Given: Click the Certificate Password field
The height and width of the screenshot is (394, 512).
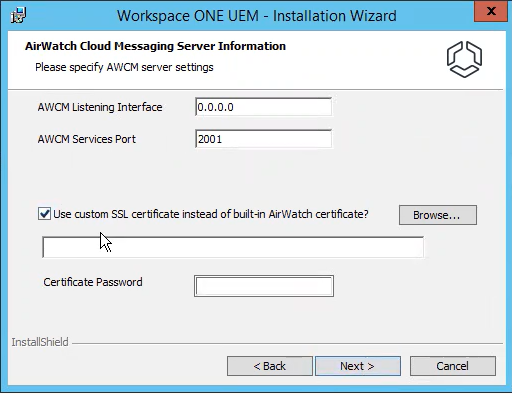Looking at the screenshot, I should click(x=264, y=286).
